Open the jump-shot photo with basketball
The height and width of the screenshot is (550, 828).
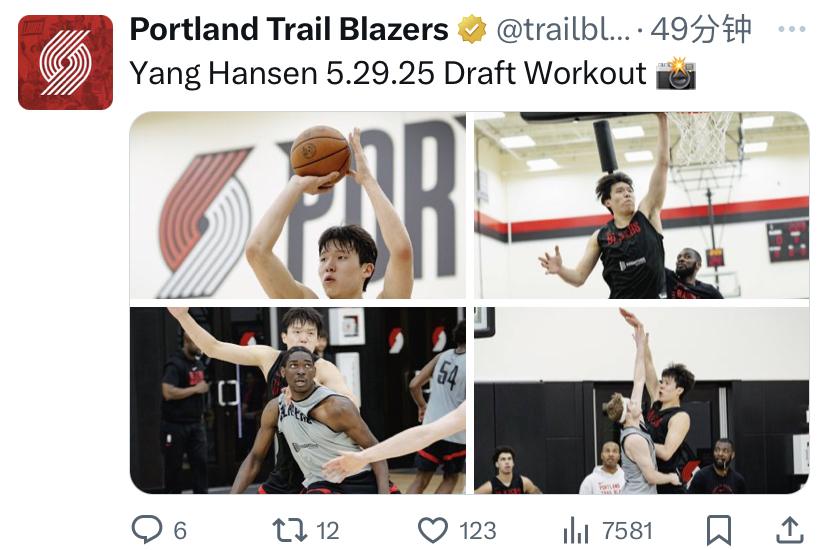(298, 205)
